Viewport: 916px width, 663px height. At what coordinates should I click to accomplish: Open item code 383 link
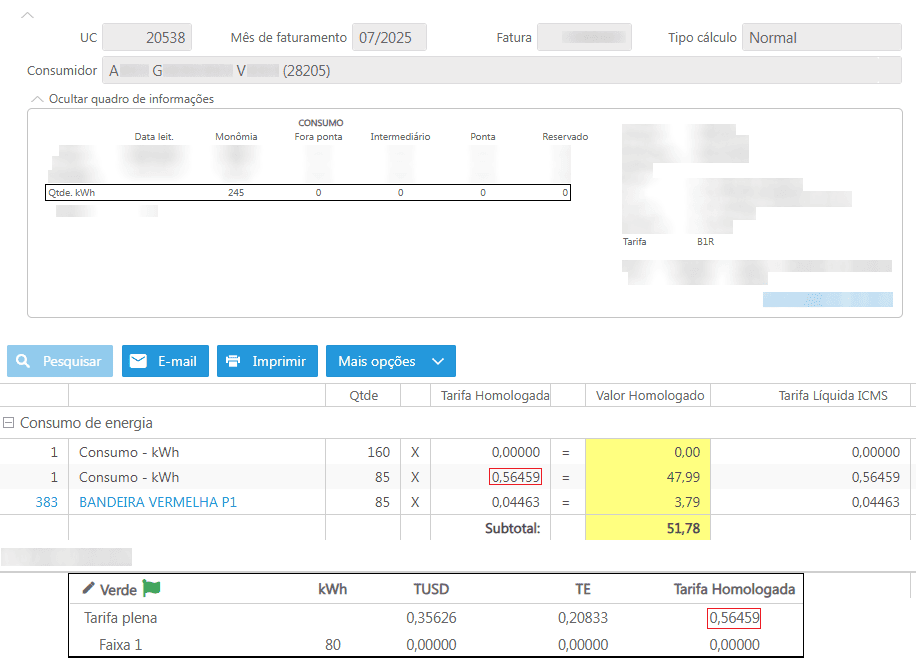click(x=46, y=502)
